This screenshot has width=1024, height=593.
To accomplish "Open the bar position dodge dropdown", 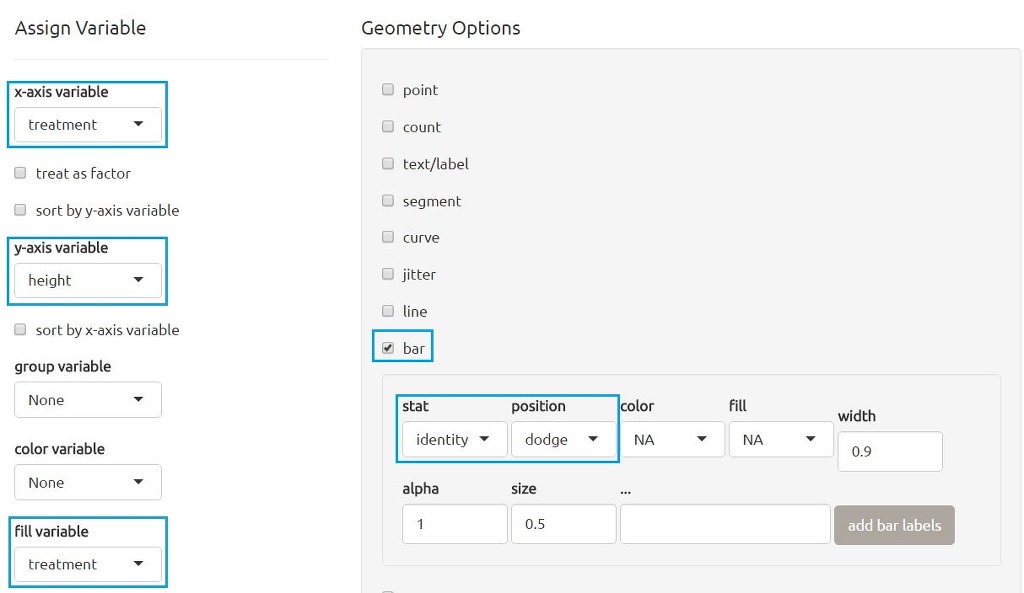I will pyautogui.click(x=563, y=439).
